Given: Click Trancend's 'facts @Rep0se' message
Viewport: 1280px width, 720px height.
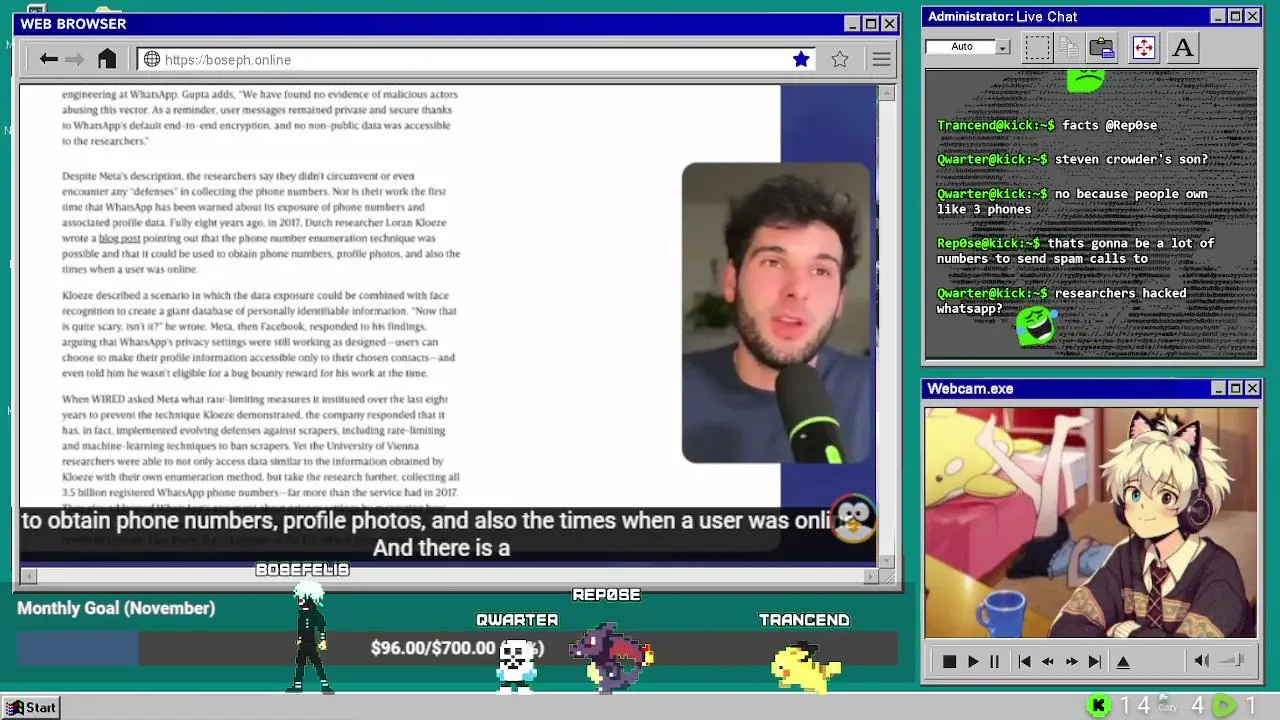Looking at the screenshot, I should click(1047, 125).
